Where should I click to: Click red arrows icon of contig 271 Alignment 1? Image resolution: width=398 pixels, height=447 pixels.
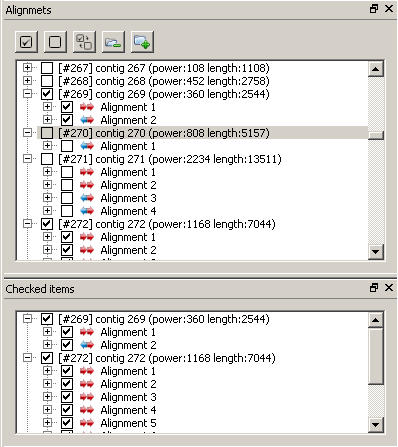coord(87,172)
